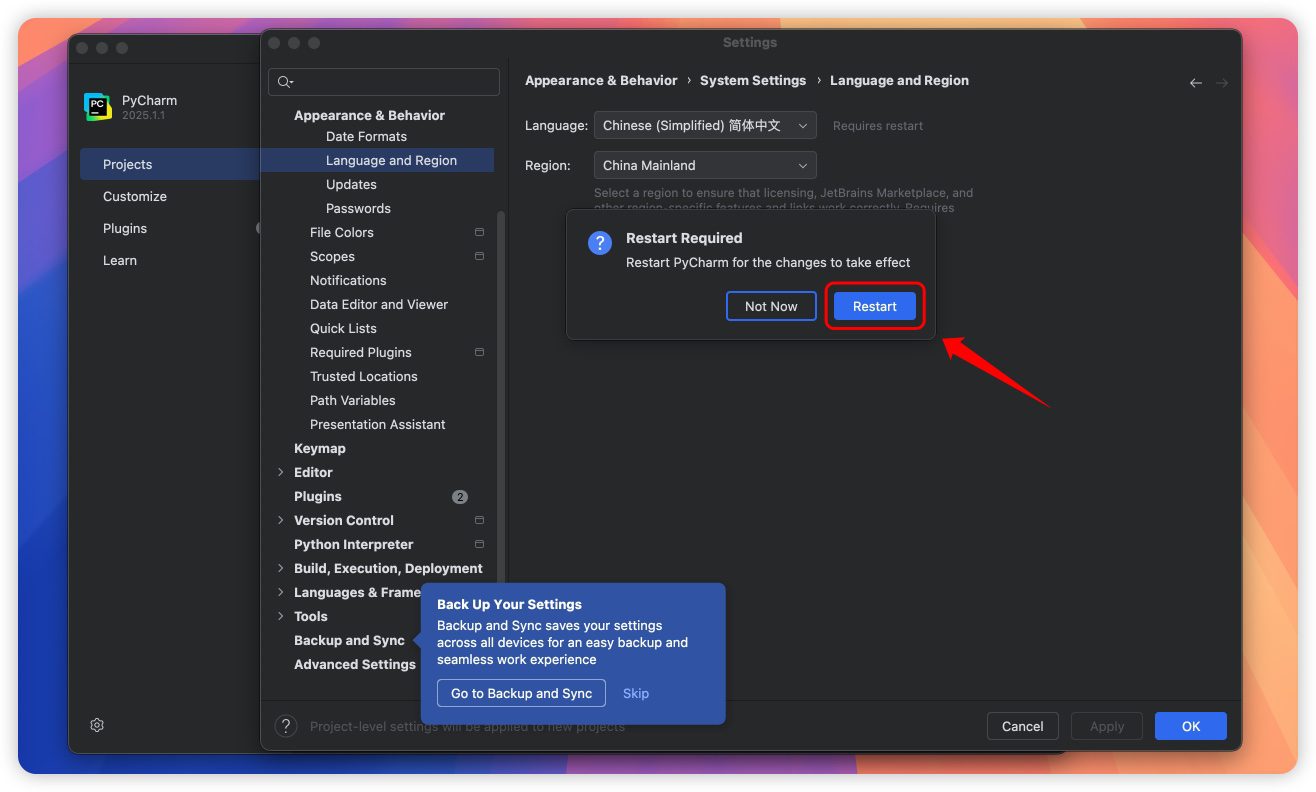
Task: Select Plugins in the Welcome sidebar
Action: pos(125,229)
